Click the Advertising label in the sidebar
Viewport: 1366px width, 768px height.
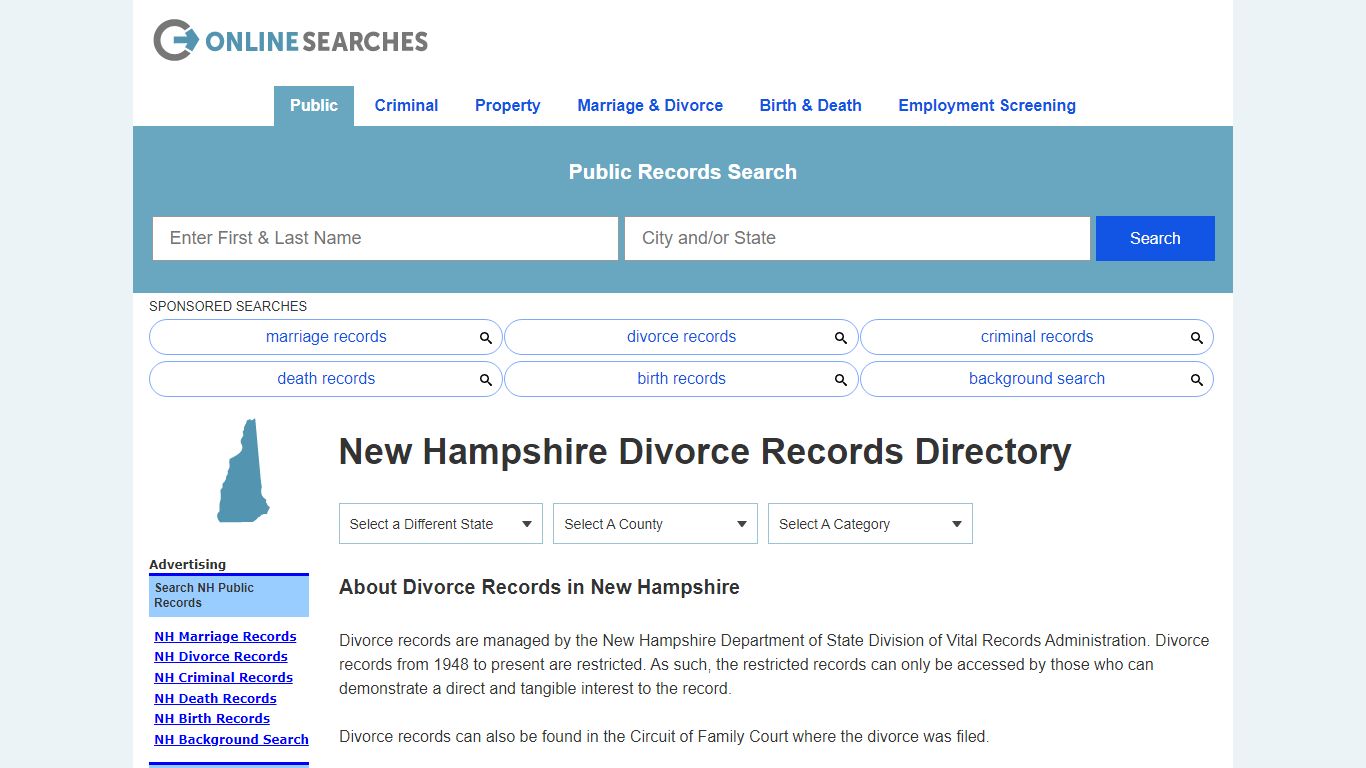tap(188, 565)
